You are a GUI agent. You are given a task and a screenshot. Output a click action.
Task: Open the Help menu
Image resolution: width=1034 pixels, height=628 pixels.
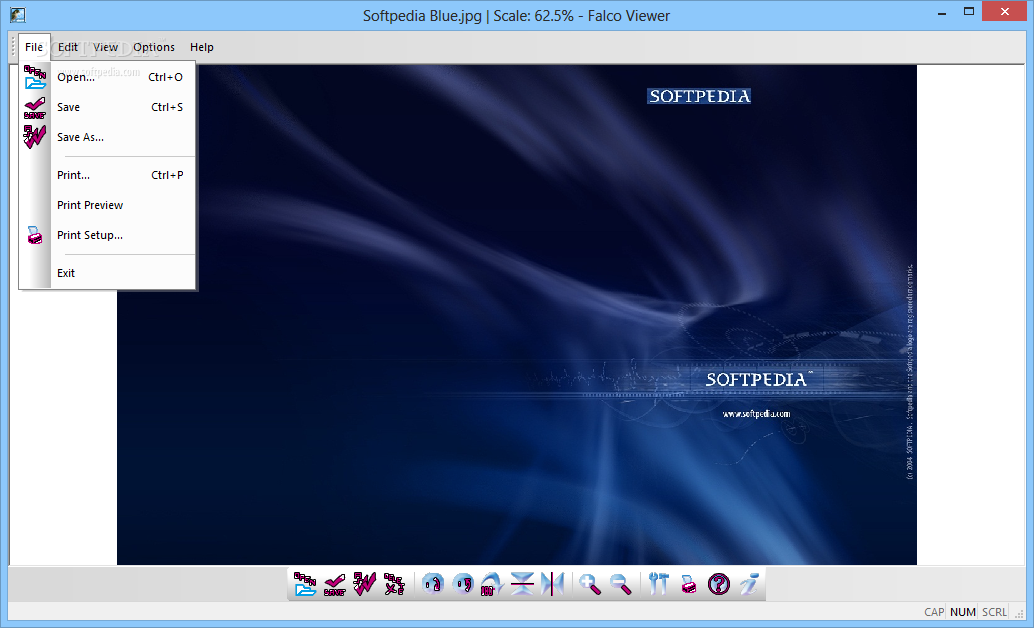[x=202, y=47]
